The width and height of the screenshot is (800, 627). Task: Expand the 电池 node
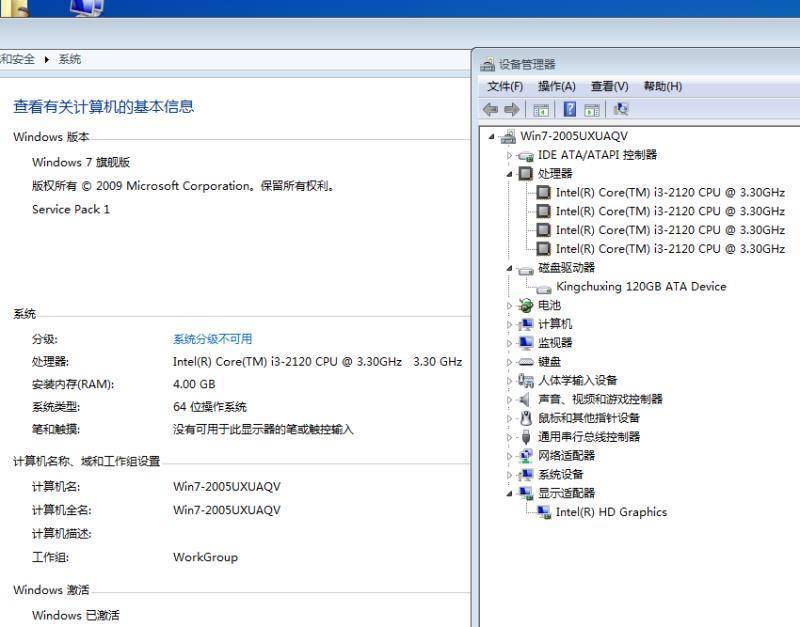(x=509, y=306)
